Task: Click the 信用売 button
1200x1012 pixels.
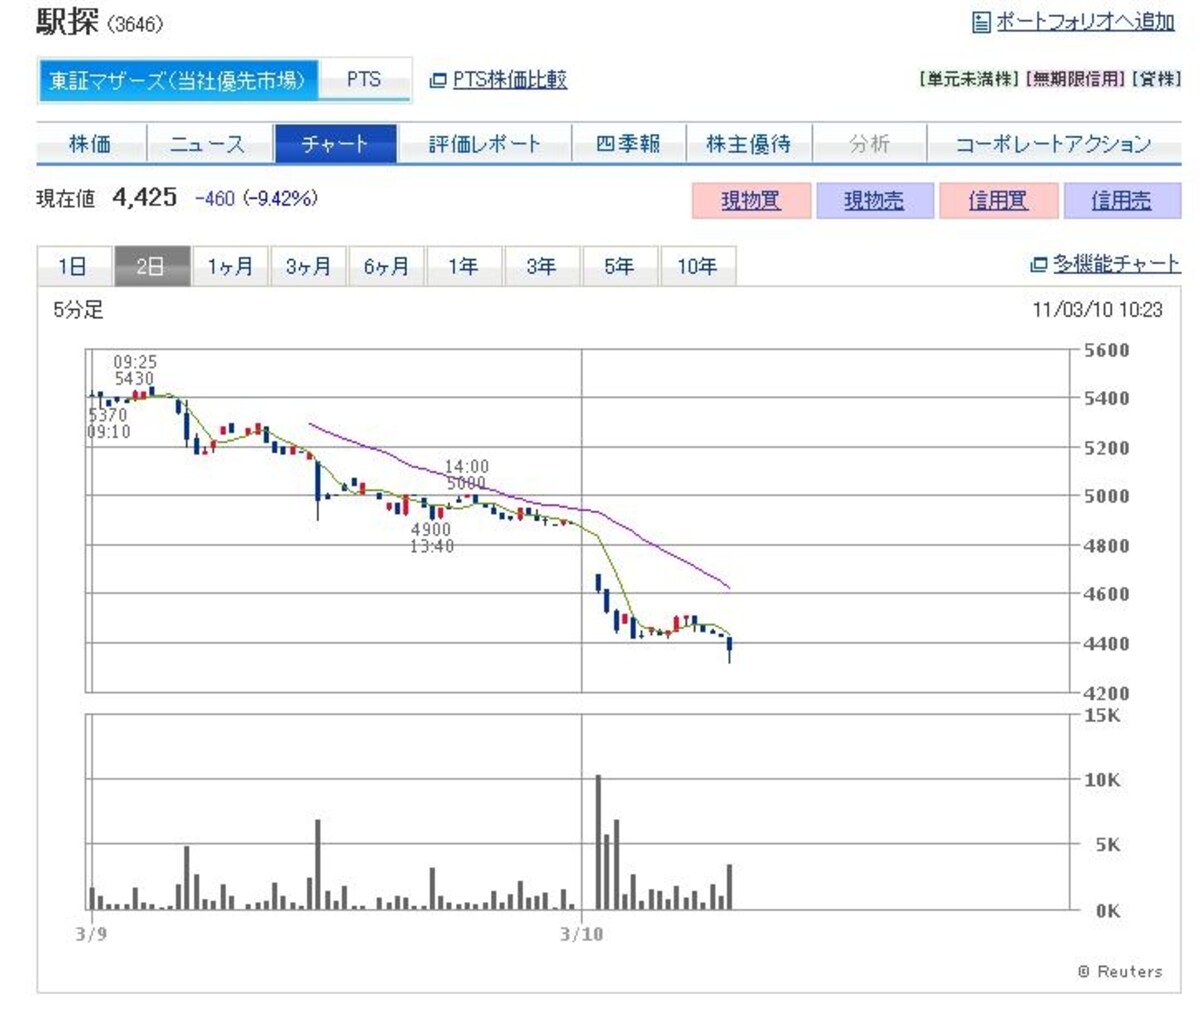Action: coord(1121,201)
